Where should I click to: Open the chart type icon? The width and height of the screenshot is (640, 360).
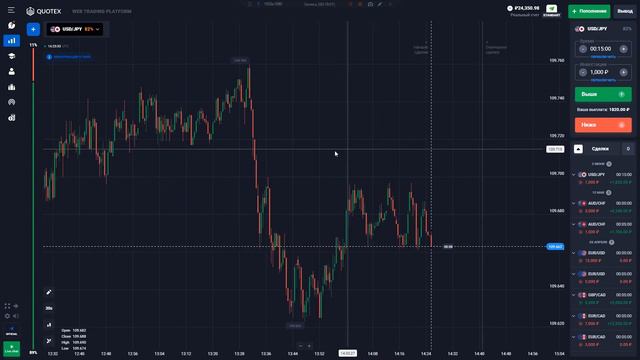[x=49, y=325]
